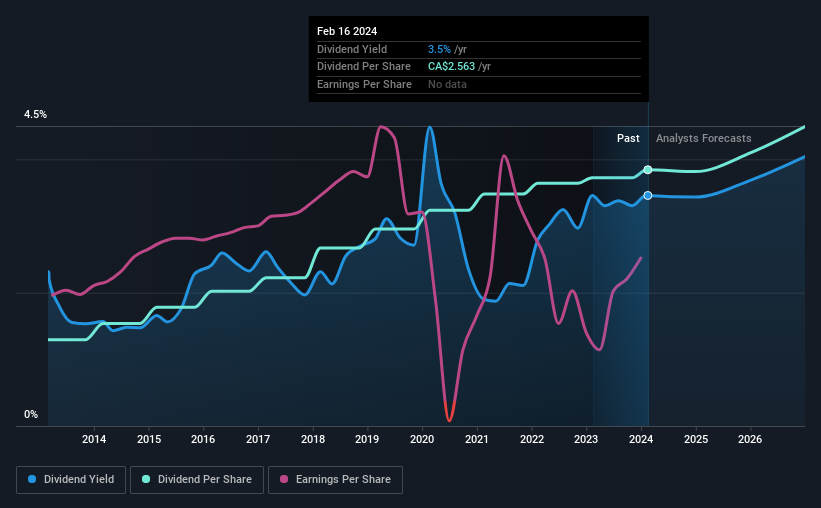Click the pink Earnings Per Share legend dot
Image resolution: width=821 pixels, height=508 pixels.
pyautogui.click(x=284, y=479)
